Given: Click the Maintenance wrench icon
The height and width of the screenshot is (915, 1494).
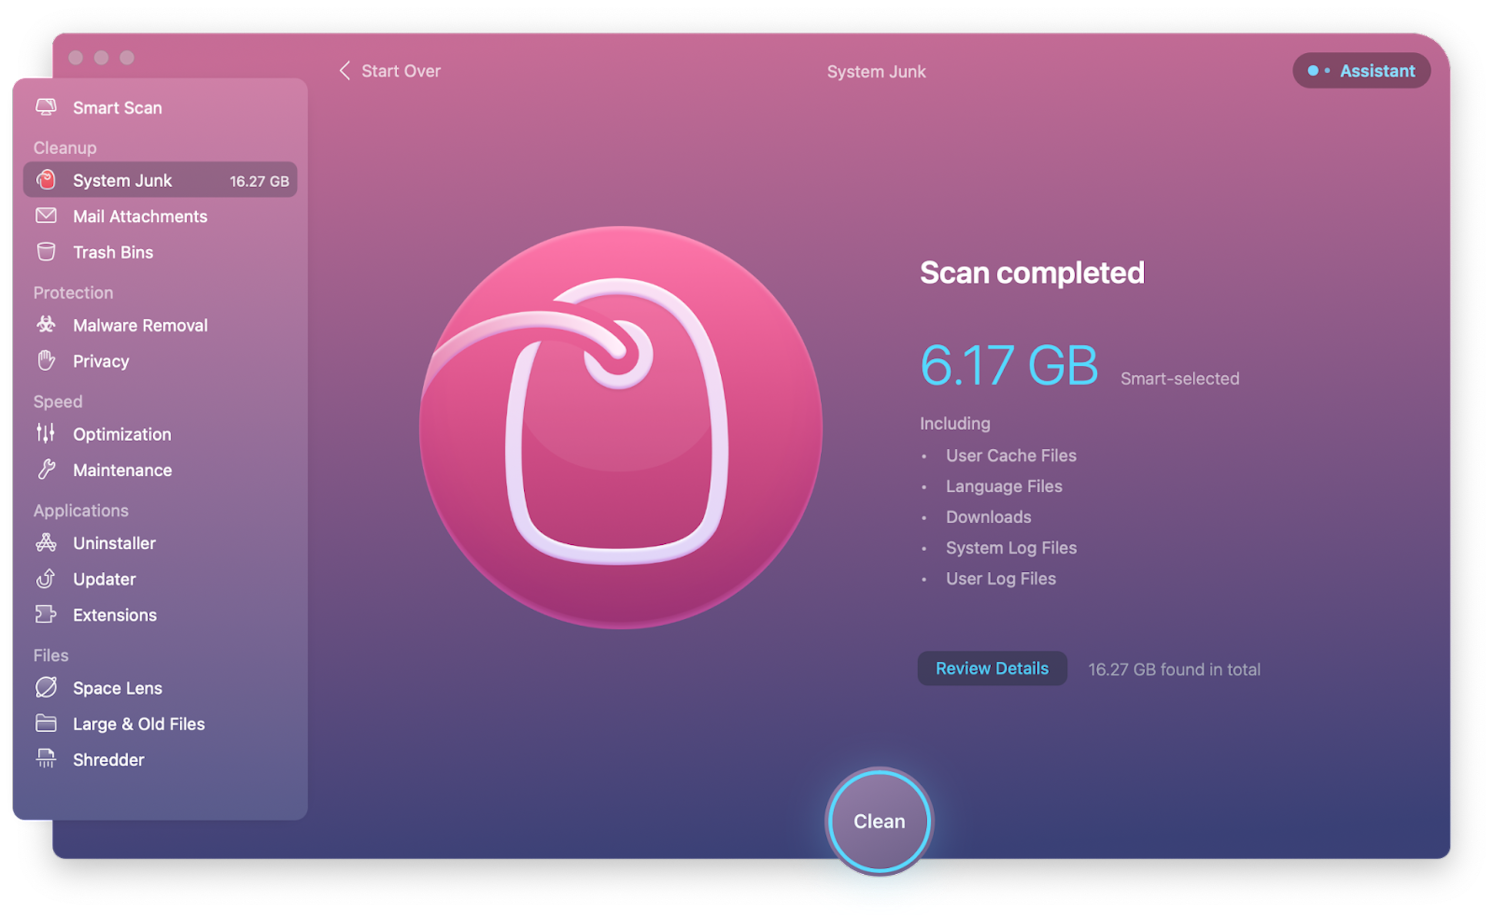Looking at the screenshot, I should [46, 470].
